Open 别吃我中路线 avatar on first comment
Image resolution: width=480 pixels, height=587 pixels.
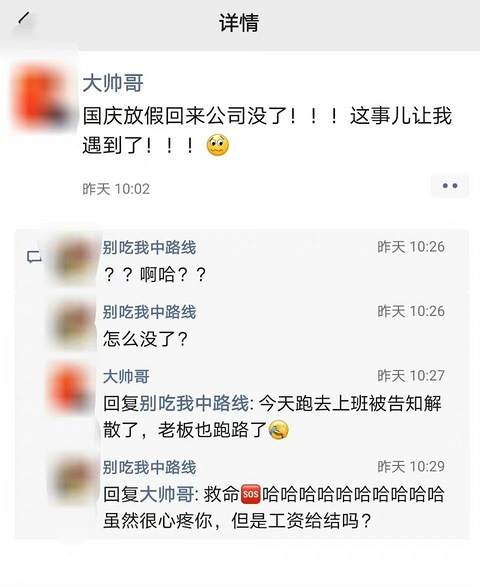pos(73,259)
